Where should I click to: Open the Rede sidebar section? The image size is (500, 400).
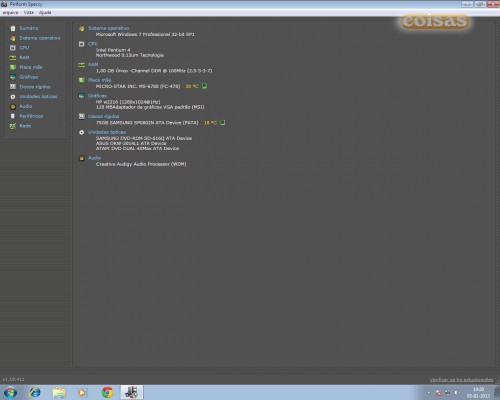pyautogui.click(x=25, y=126)
